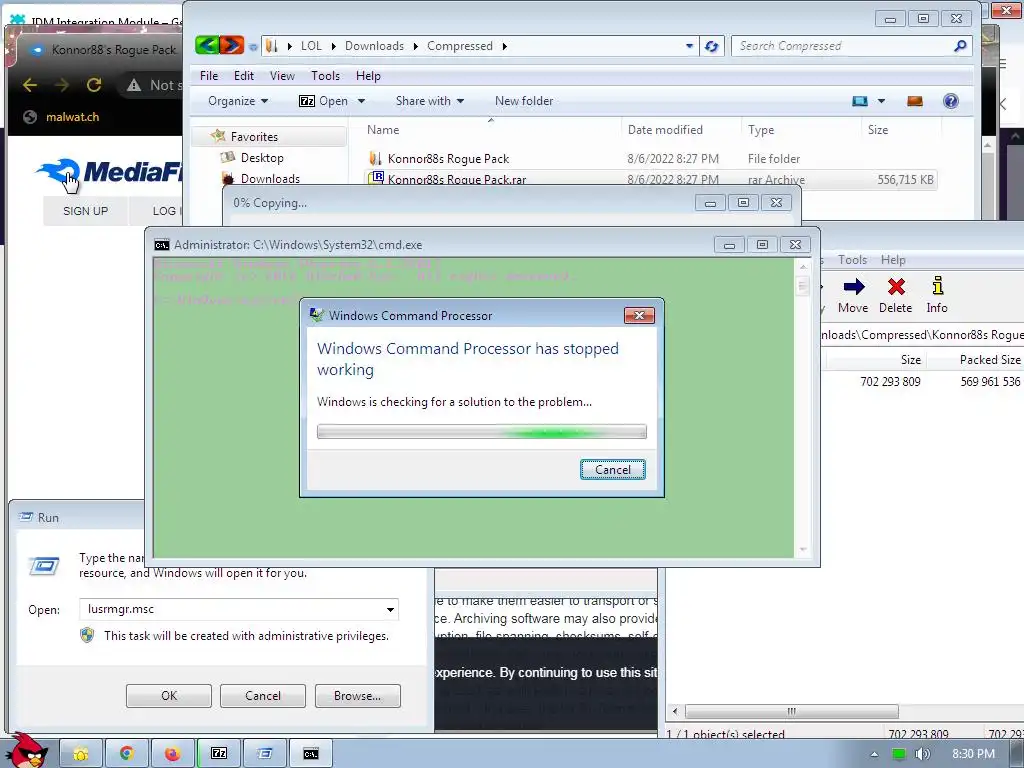
Task: Open the File menu in Explorer
Action: 209,76
